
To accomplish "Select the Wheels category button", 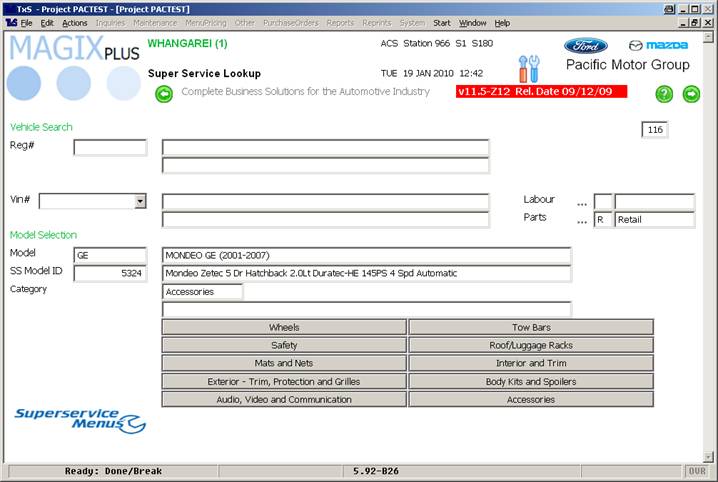I will tap(284, 327).
